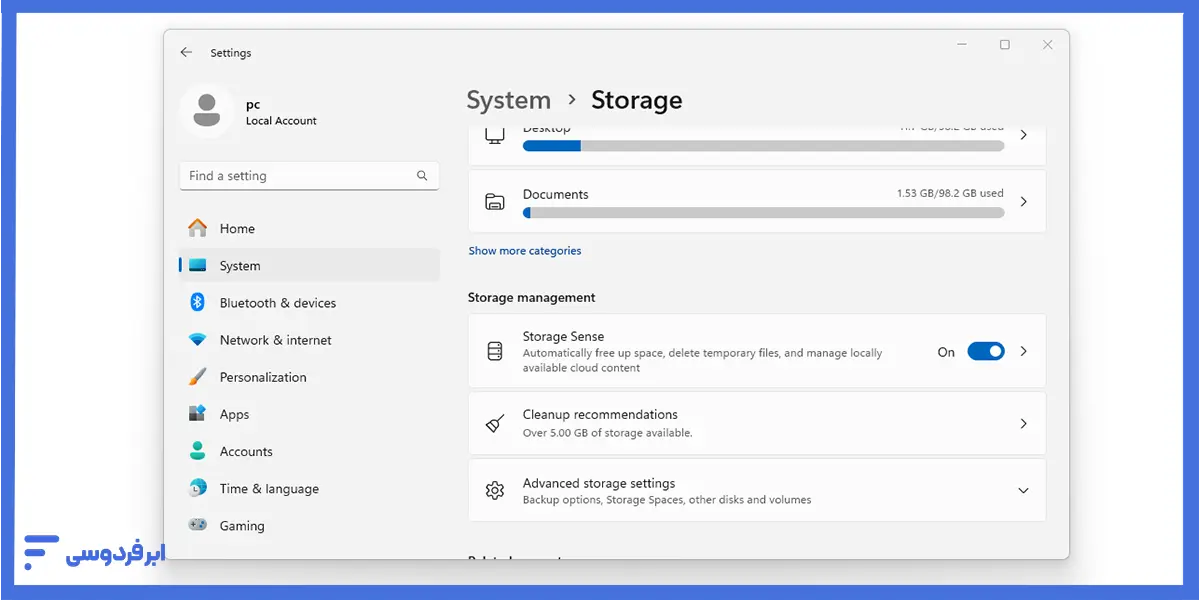The height and width of the screenshot is (600, 1200).
Task: Click the Cleanup recommendations broom icon
Action: click(x=494, y=424)
